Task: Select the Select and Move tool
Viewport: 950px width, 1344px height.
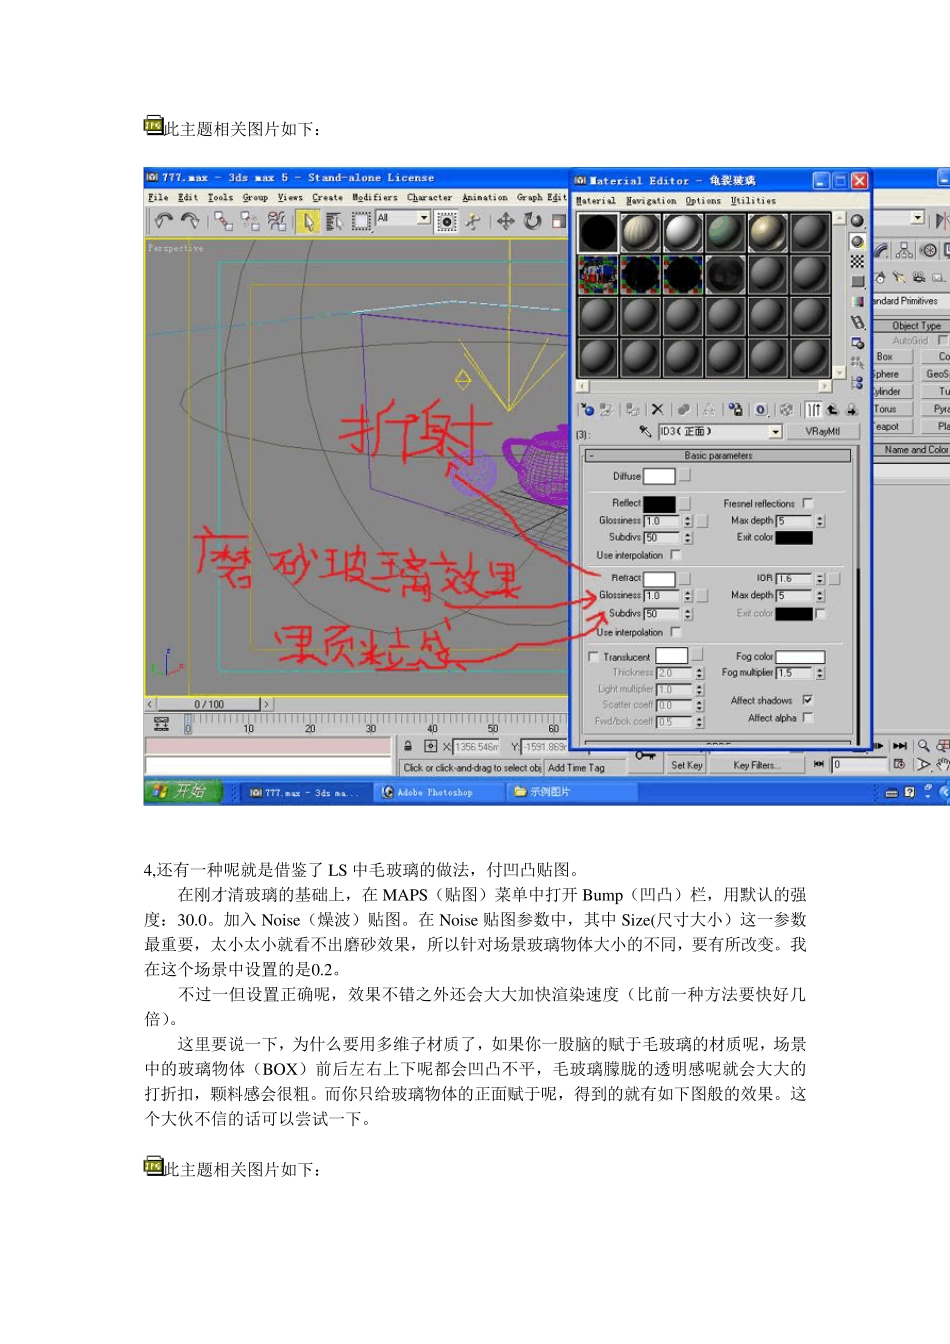Action: 506,221
